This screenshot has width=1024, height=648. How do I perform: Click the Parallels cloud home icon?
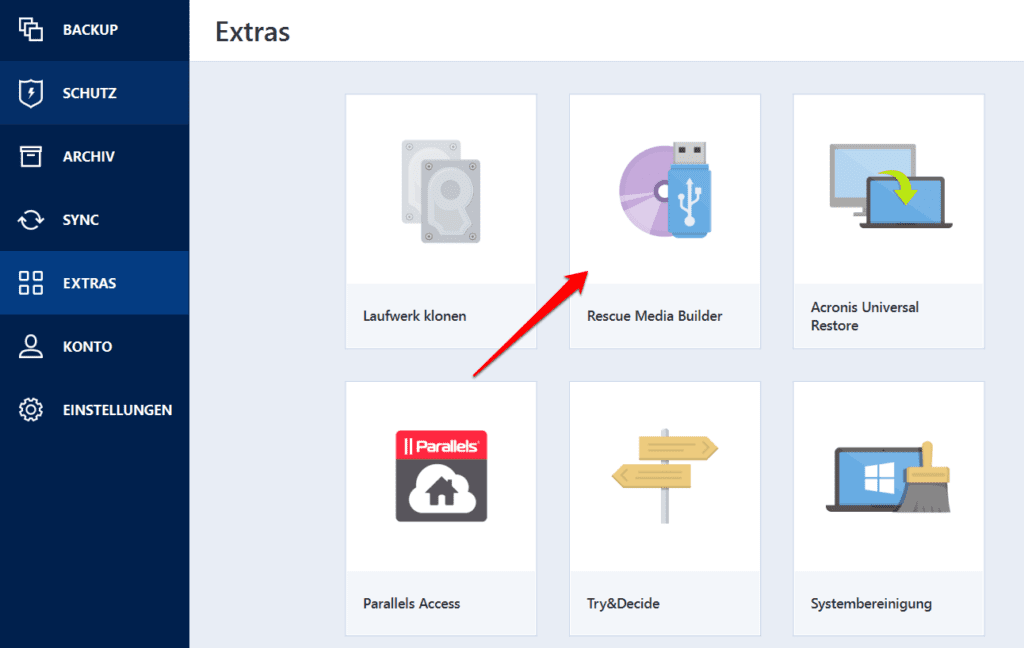click(x=441, y=476)
